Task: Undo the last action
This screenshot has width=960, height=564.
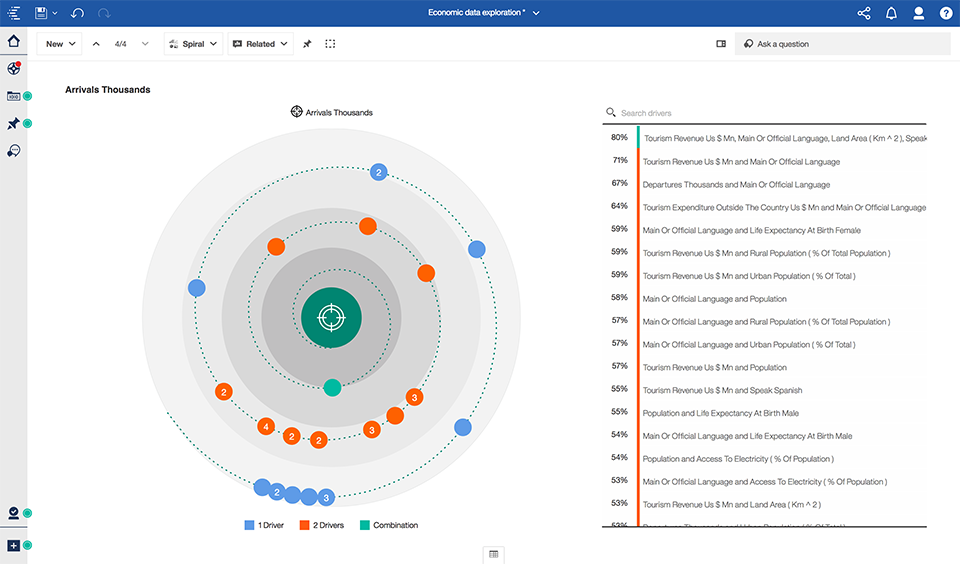Action: (77, 13)
